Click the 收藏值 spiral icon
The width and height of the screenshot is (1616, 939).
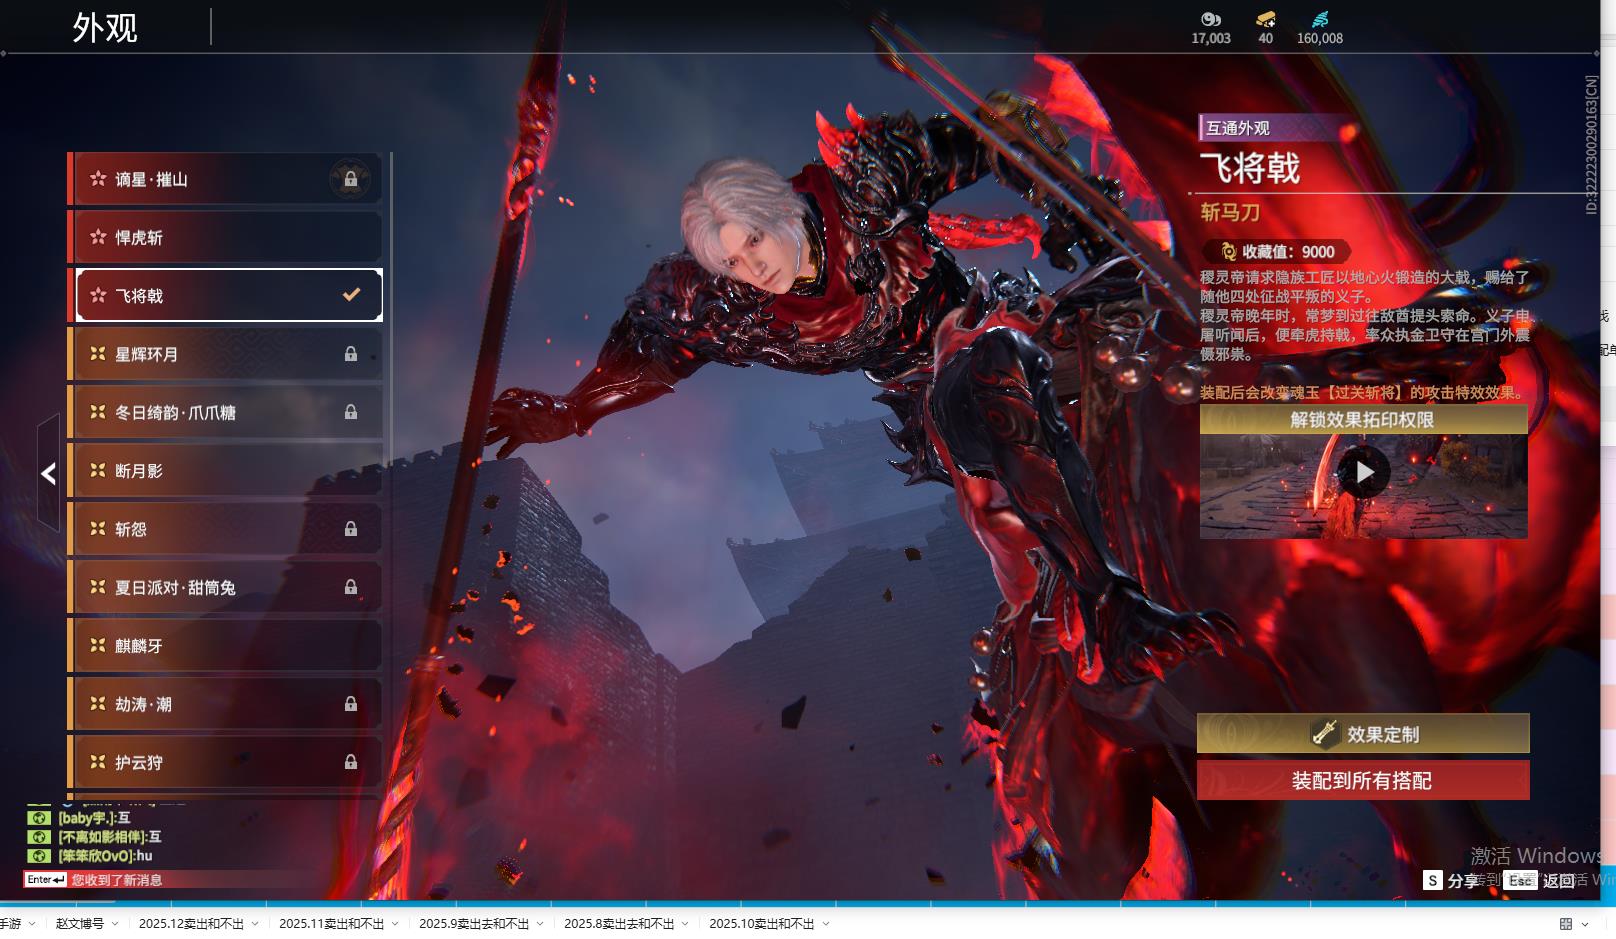coord(1229,252)
